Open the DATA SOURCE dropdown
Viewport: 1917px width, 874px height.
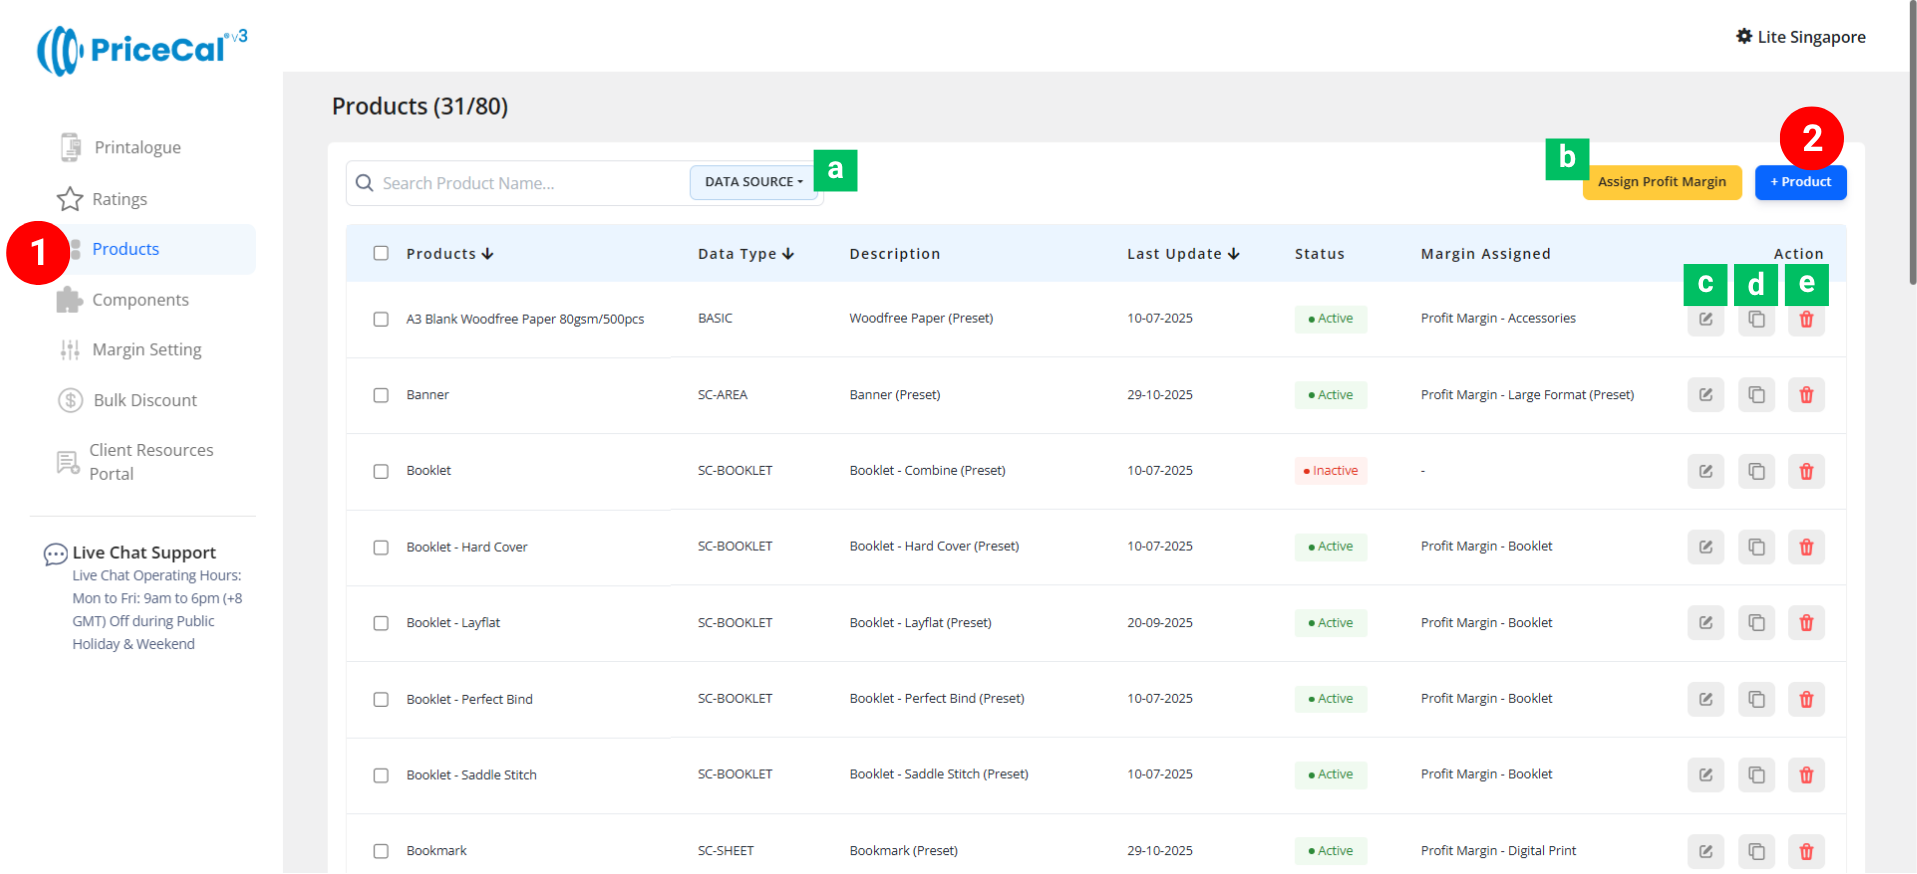tap(753, 182)
